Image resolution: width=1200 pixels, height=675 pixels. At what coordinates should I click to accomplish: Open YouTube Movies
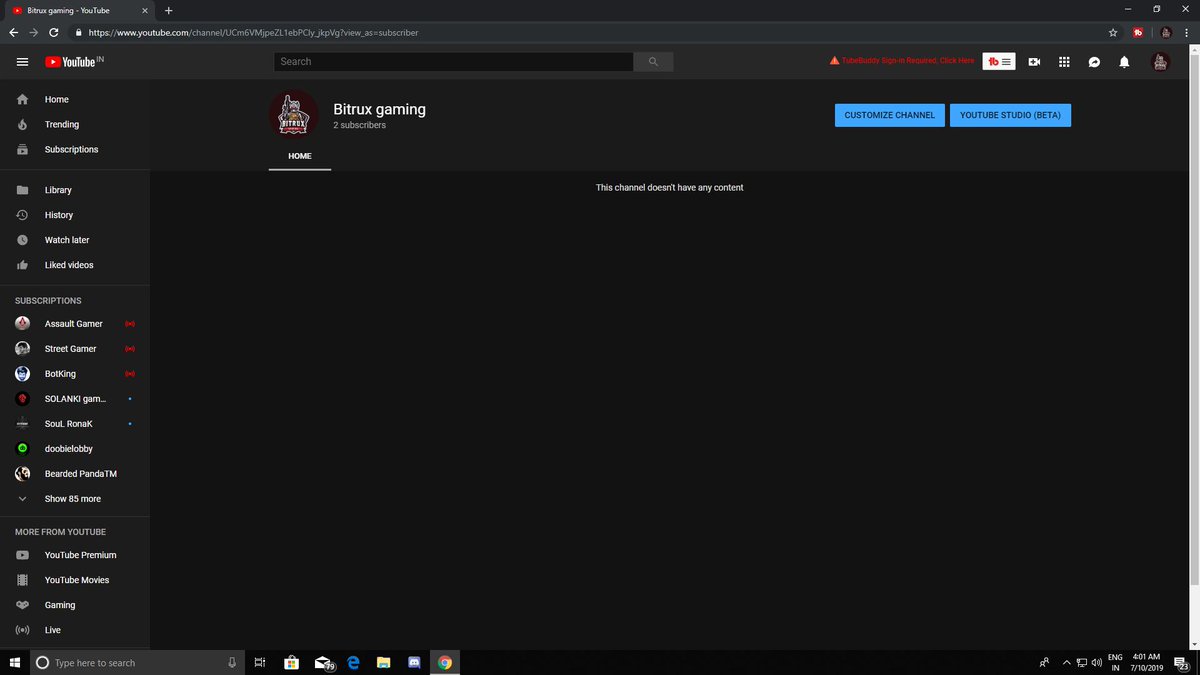point(75,580)
